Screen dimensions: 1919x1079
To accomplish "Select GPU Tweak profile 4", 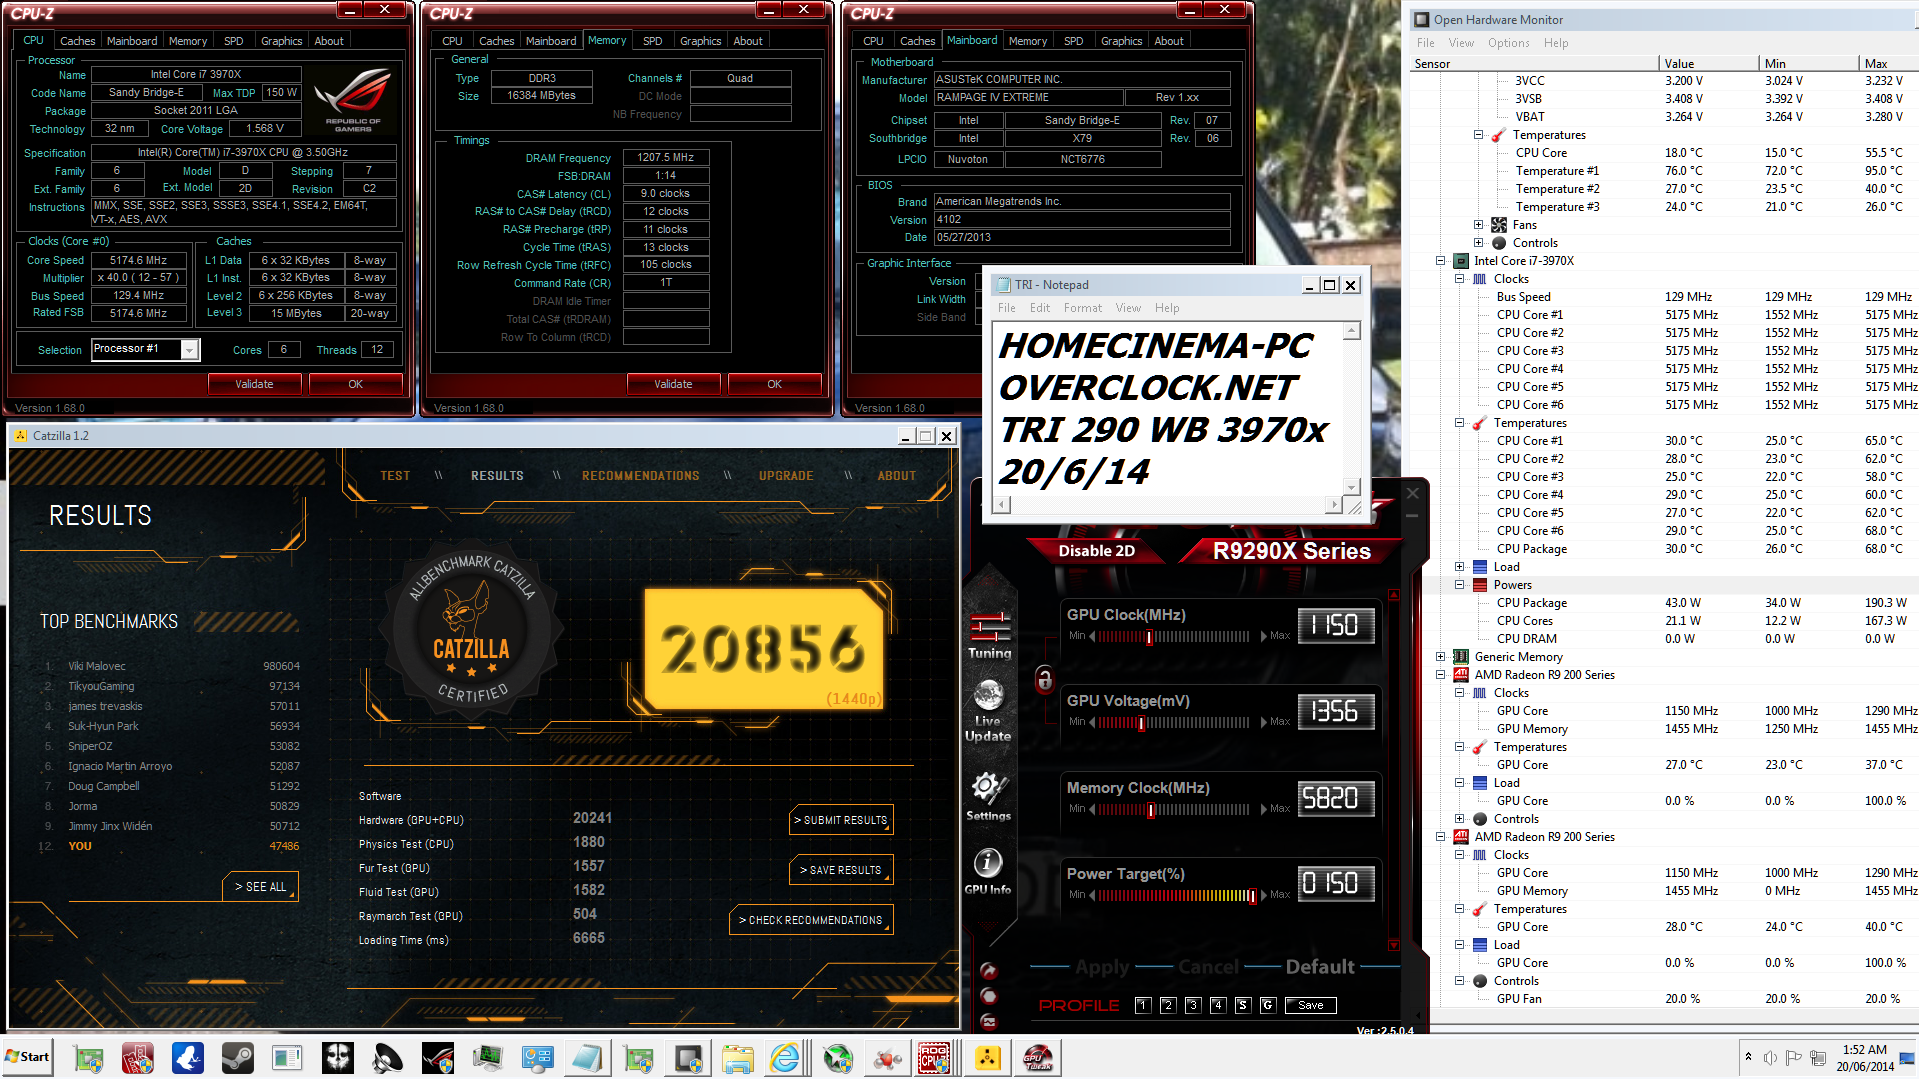I will 1218,1006.
